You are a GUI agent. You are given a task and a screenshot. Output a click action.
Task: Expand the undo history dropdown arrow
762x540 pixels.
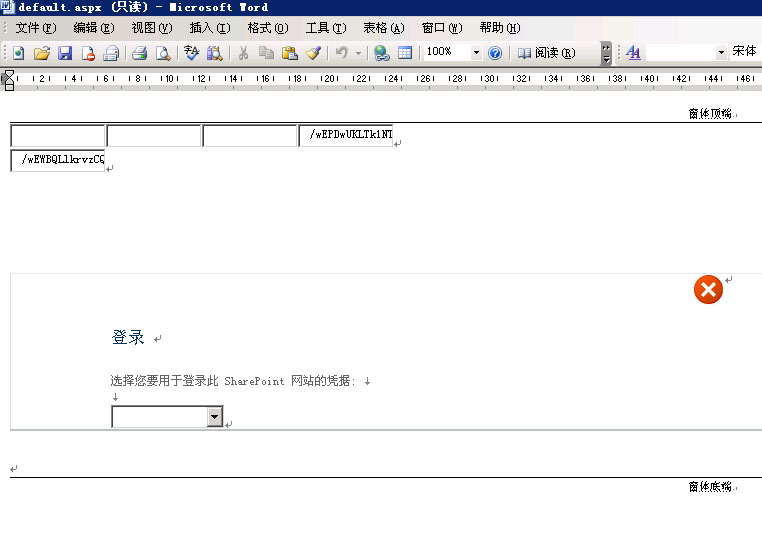pos(359,52)
